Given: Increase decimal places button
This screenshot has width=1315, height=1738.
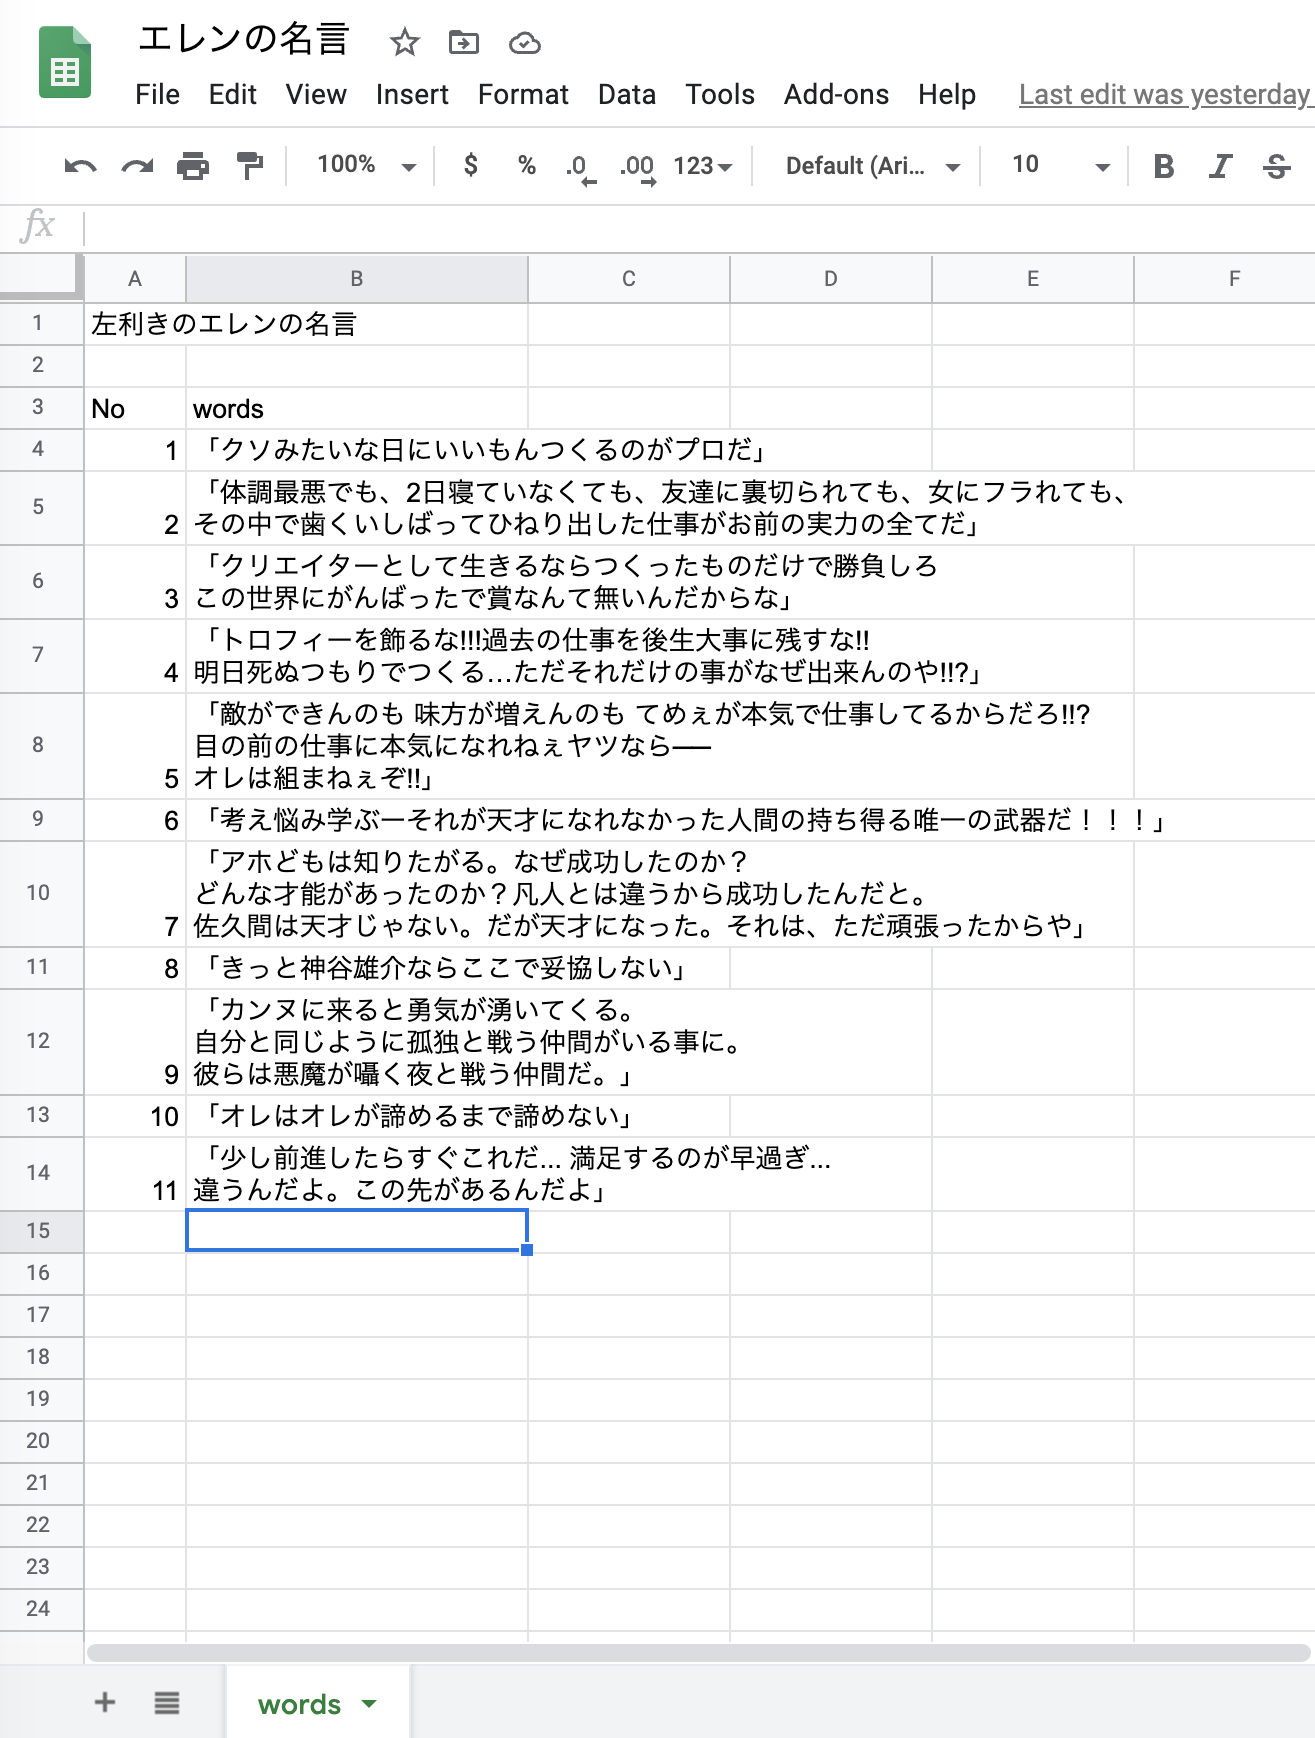Looking at the screenshot, I should [637, 167].
